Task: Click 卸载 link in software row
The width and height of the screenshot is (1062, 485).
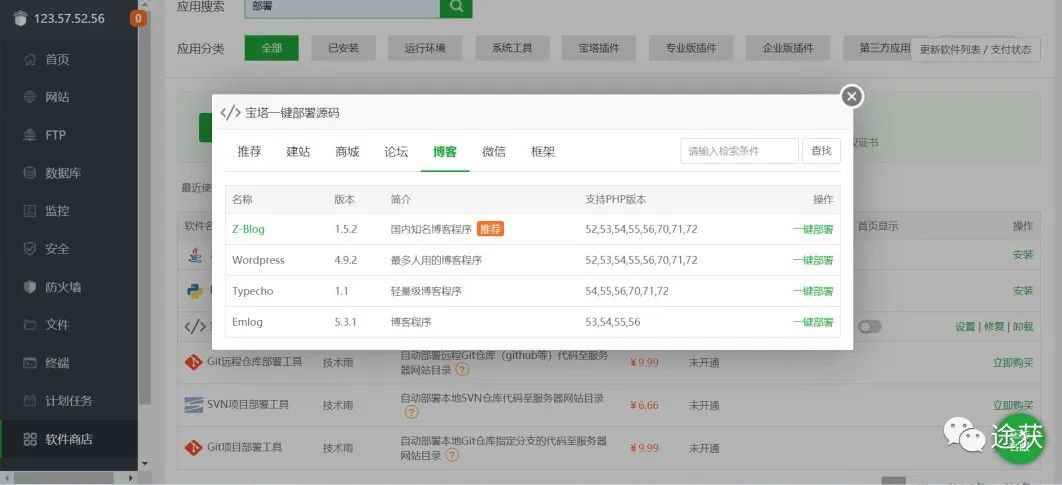Action: (x=1024, y=326)
